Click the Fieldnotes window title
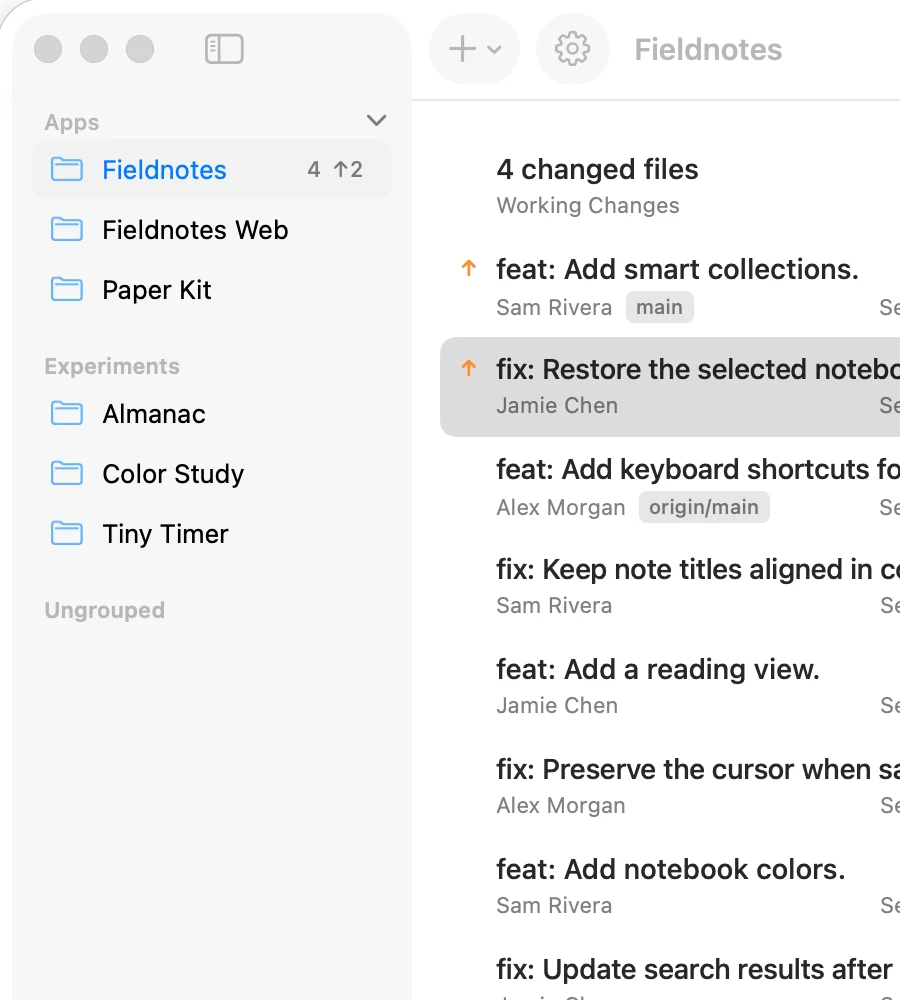Screen dimensions: 900x1000 point(708,50)
